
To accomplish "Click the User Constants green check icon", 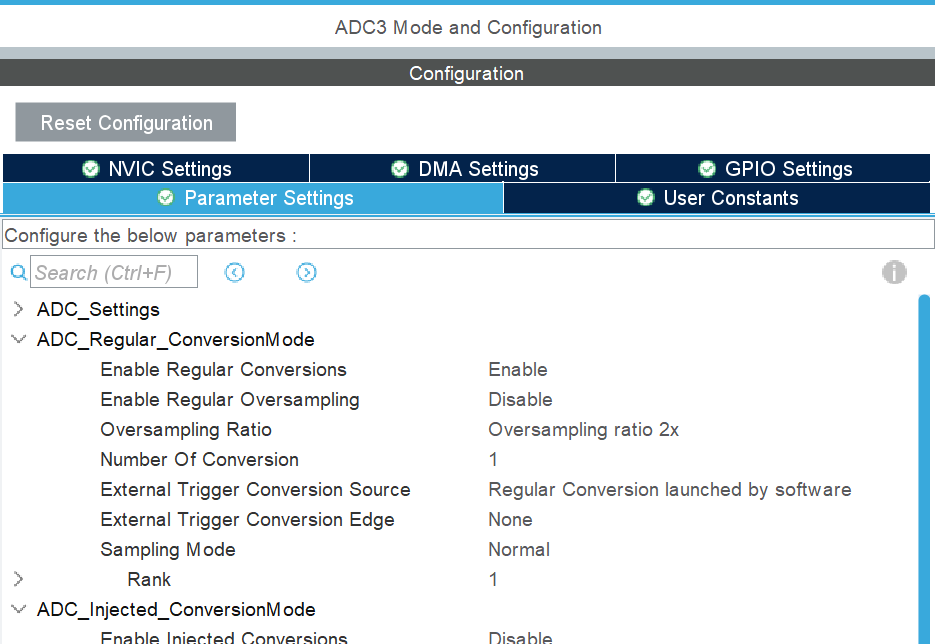I will coord(646,198).
